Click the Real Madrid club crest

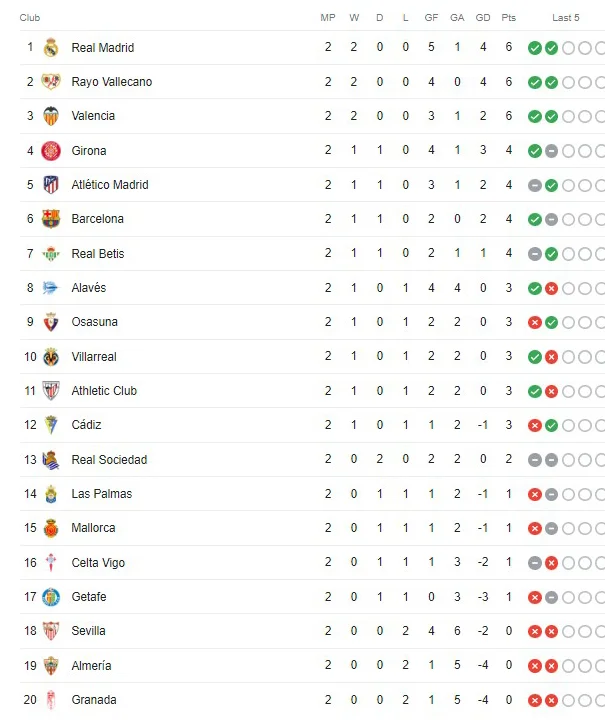[x=51, y=47]
